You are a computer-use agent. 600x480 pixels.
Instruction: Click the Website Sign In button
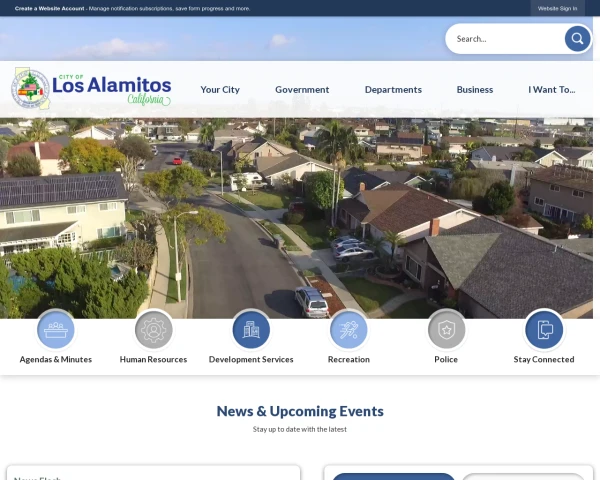click(x=557, y=8)
